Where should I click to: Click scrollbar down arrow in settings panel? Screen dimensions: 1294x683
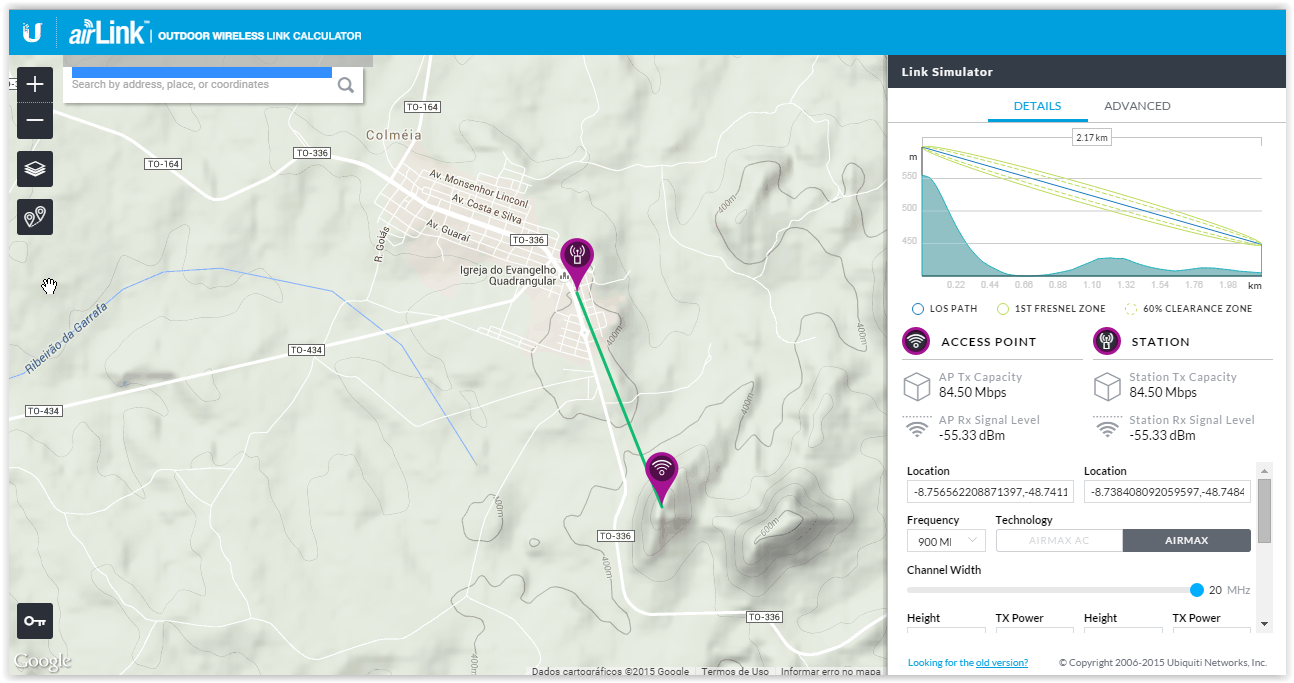click(x=1264, y=624)
